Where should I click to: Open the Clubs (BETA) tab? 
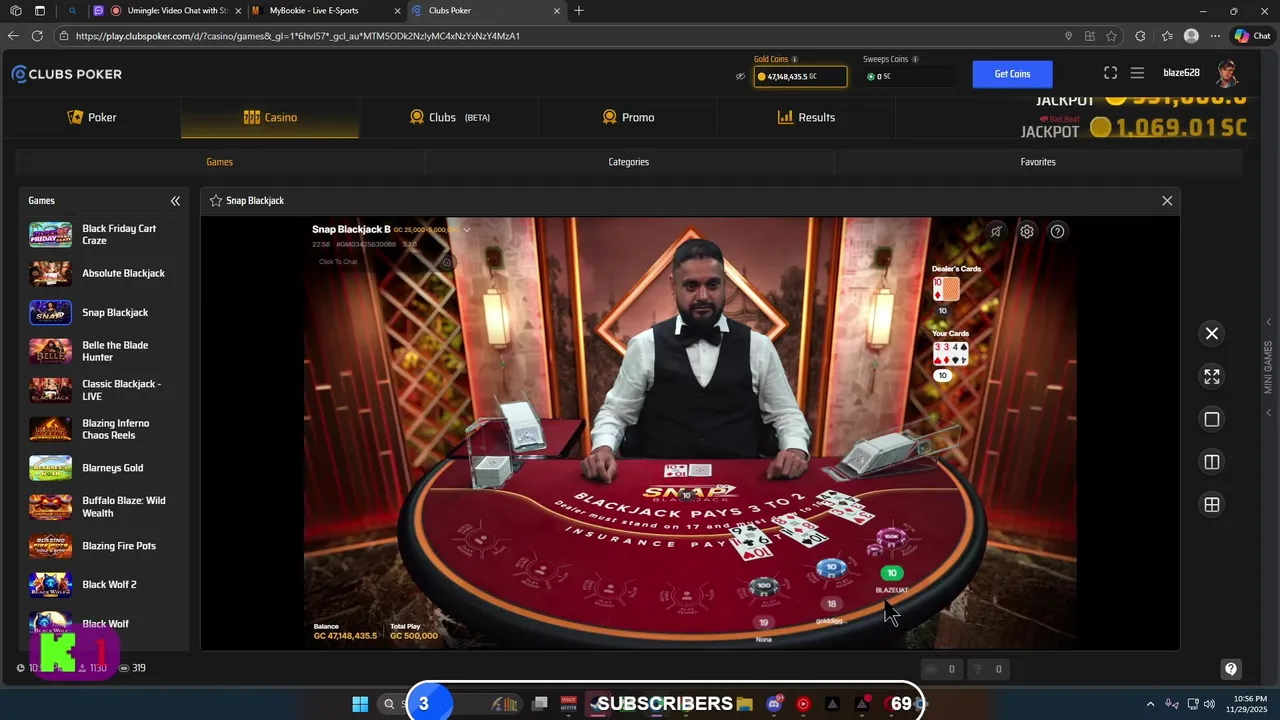point(449,117)
